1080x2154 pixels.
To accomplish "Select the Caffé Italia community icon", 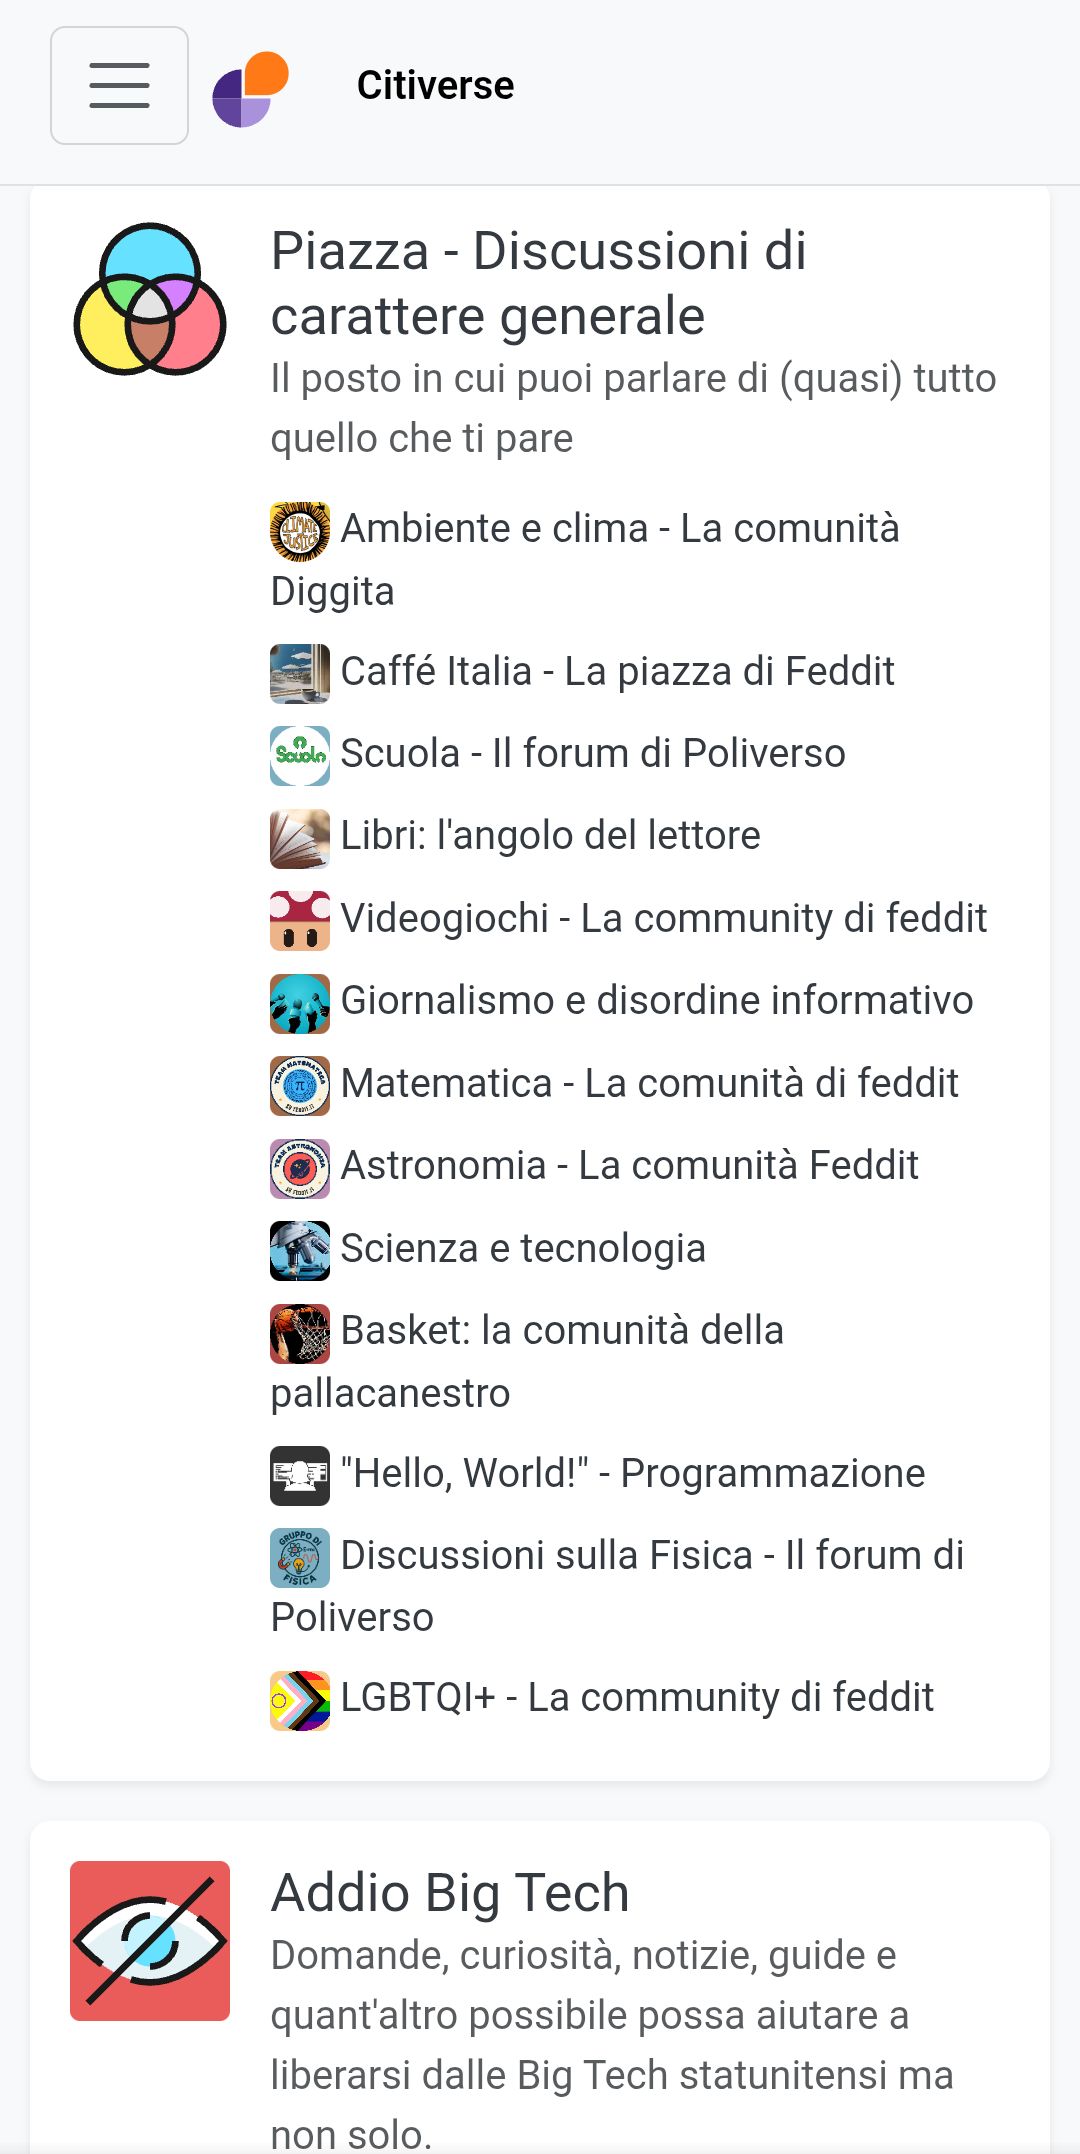I will (x=299, y=673).
